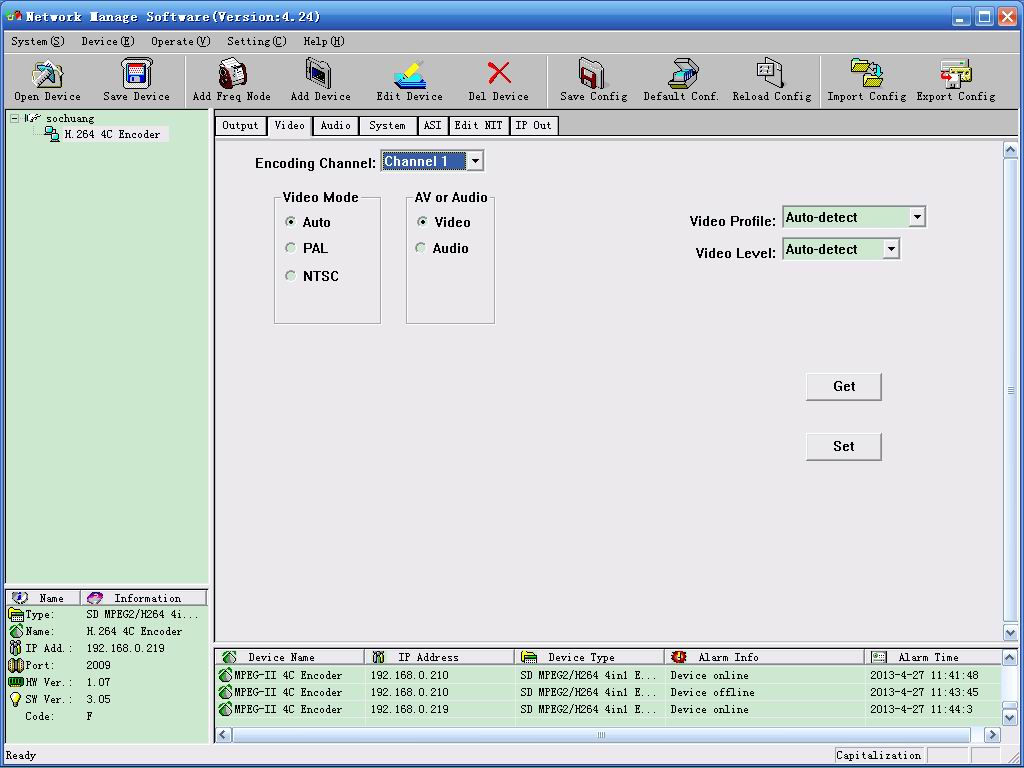Click scroll-up arrow of settings panel
1024x768 pixels.
tap(1010, 150)
